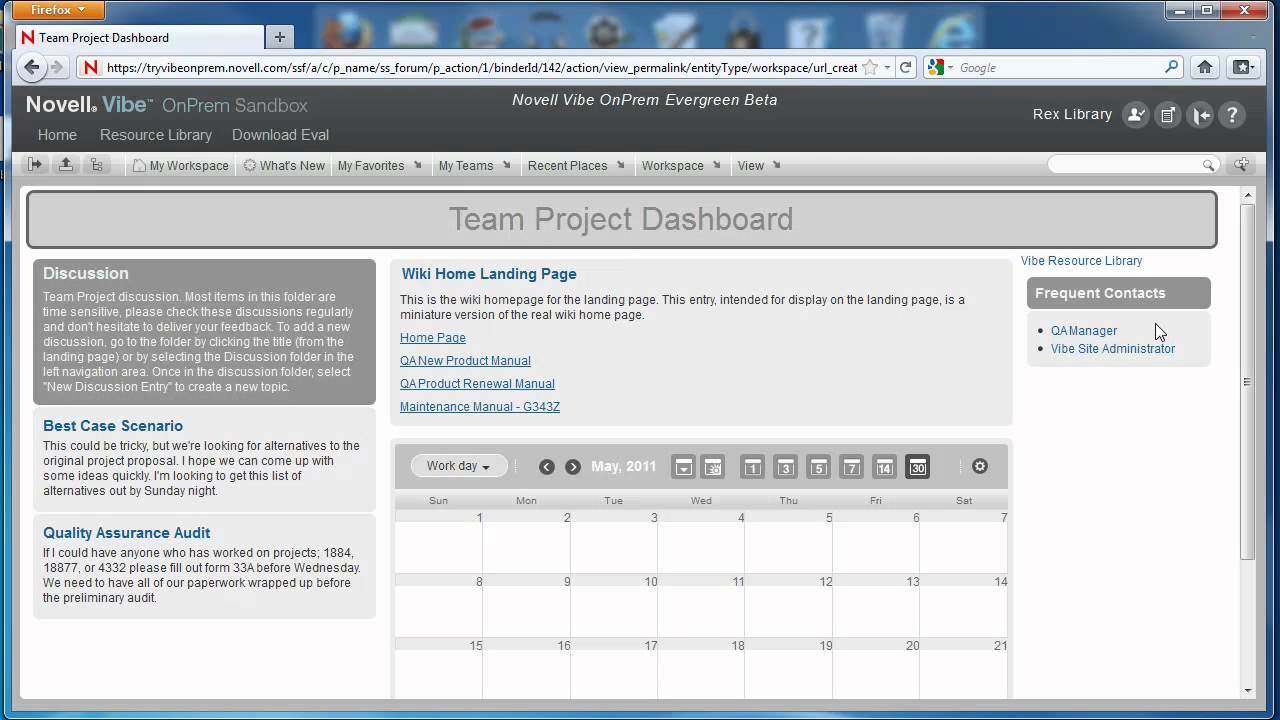This screenshot has width=1280, height=720.
Task: Open Resource Library navigation item
Action: pos(156,135)
